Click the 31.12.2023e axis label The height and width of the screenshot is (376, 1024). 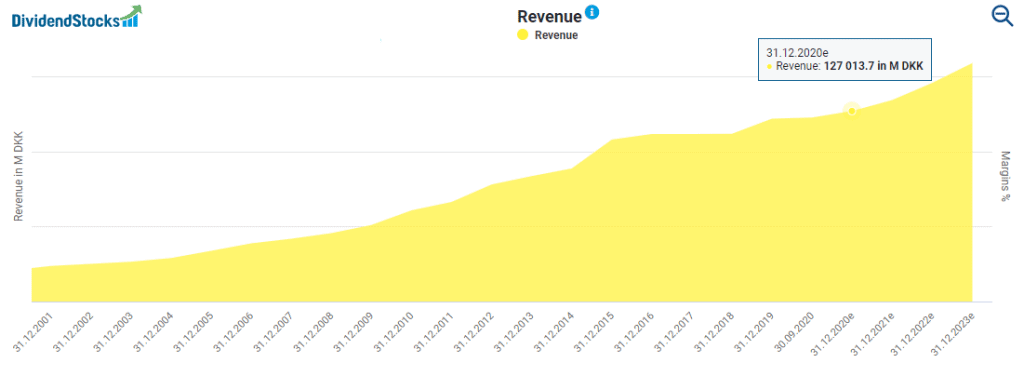[x=953, y=334]
